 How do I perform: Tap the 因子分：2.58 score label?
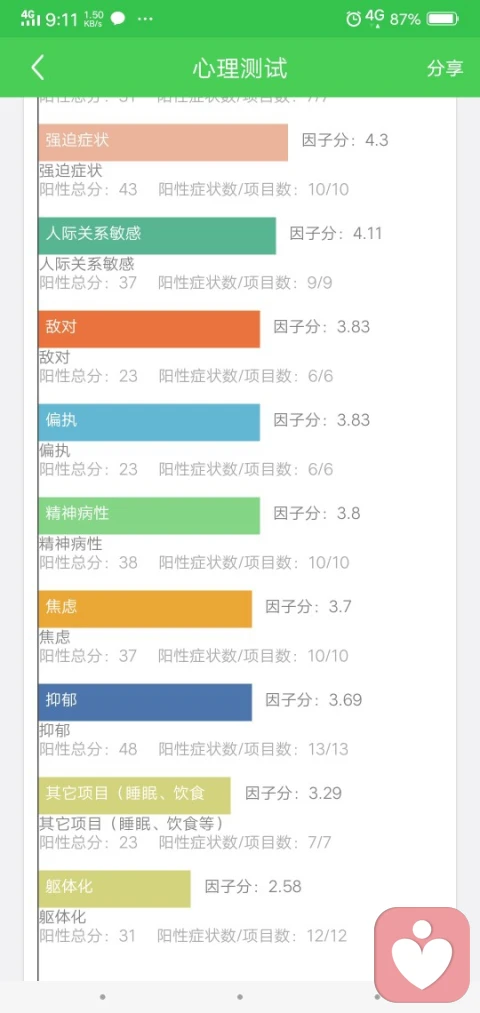[x=253, y=886]
